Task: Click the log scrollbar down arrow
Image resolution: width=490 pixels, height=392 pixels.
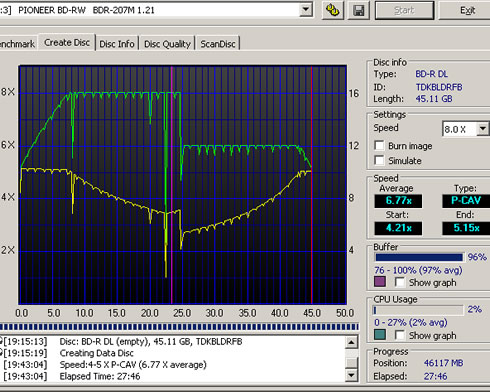Action: (351, 376)
